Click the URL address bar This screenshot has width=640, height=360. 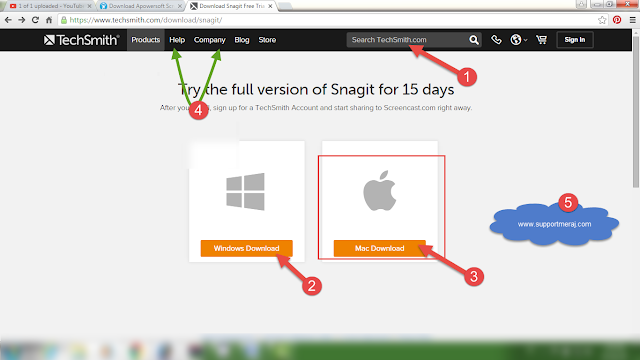pos(327,20)
